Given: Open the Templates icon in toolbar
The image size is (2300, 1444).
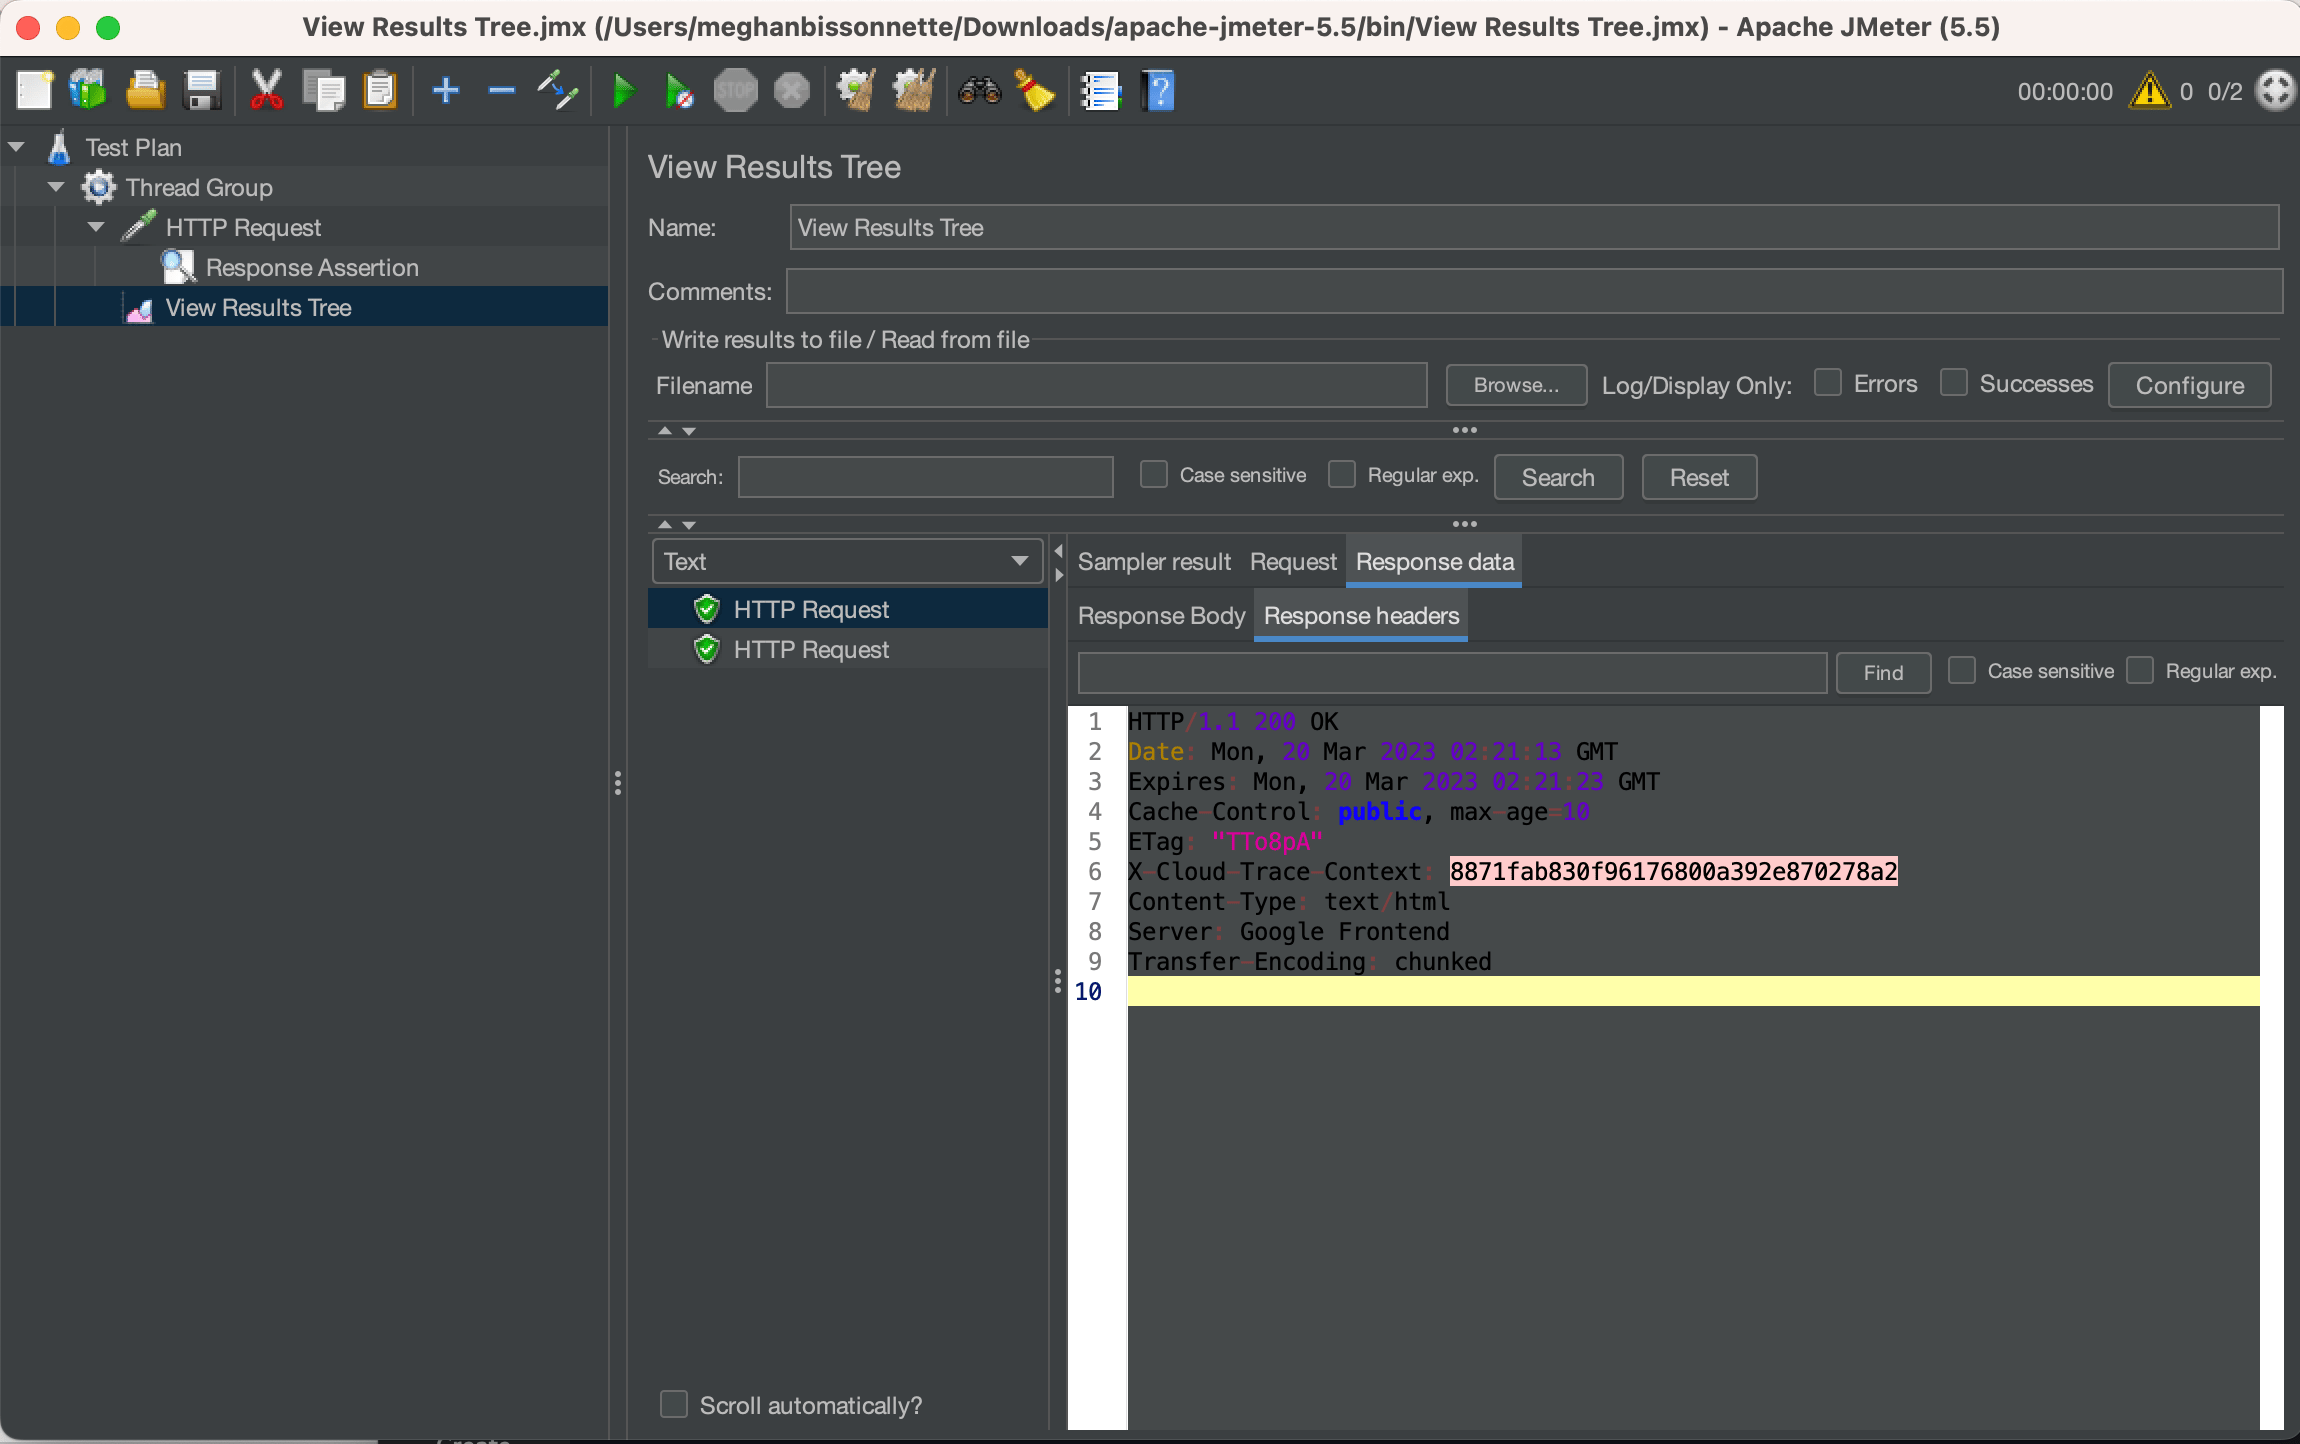Looking at the screenshot, I should tap(88, 91).
